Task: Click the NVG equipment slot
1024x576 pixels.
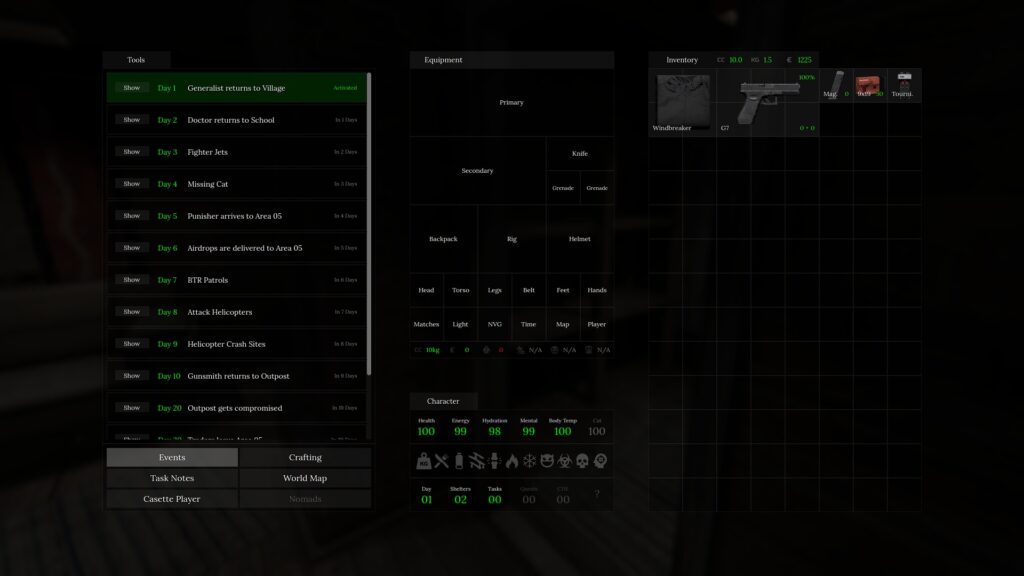Action: click(494, 324)
